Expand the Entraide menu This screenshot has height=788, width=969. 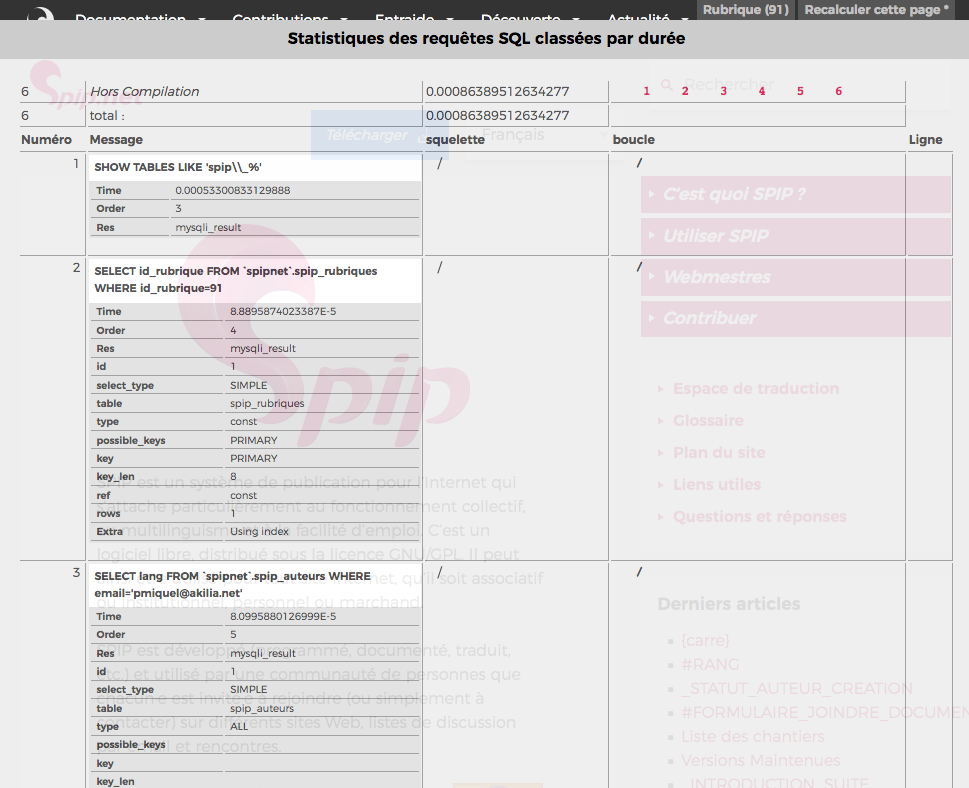(x=414, y=19)
